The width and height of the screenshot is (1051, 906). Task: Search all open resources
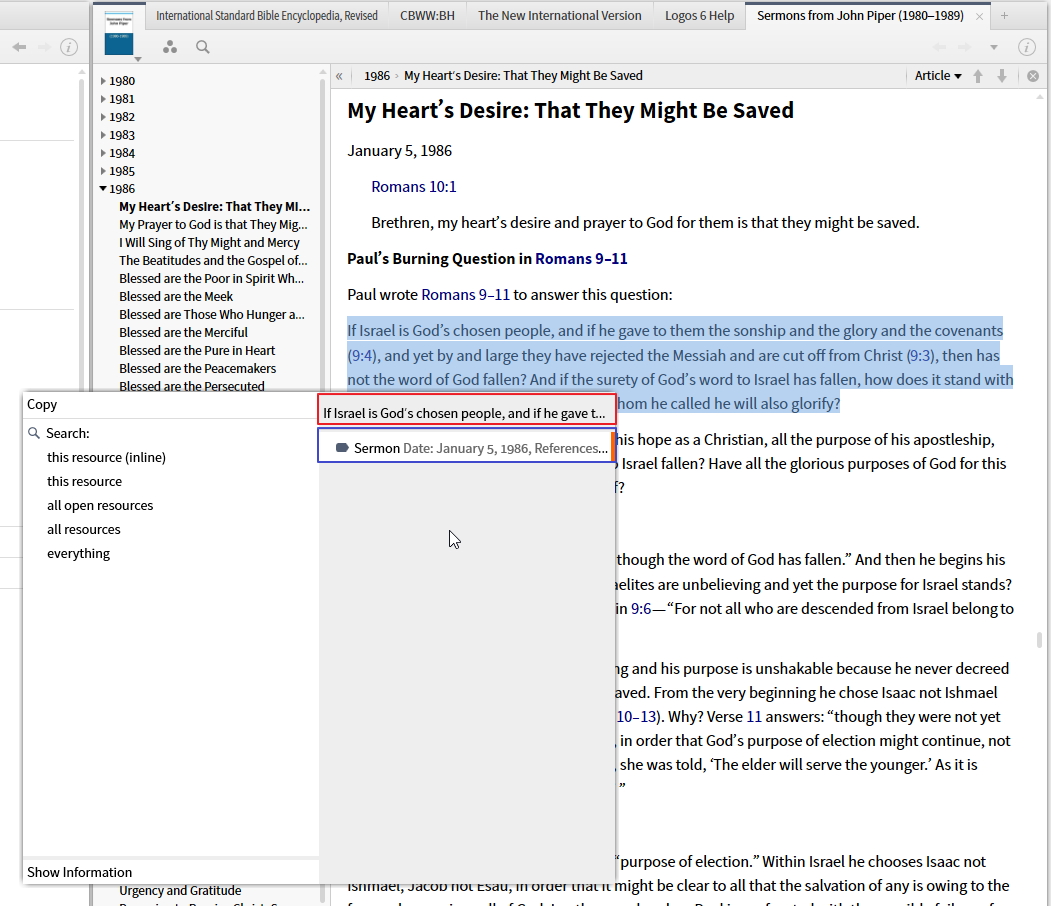click(x=100, y=505)
